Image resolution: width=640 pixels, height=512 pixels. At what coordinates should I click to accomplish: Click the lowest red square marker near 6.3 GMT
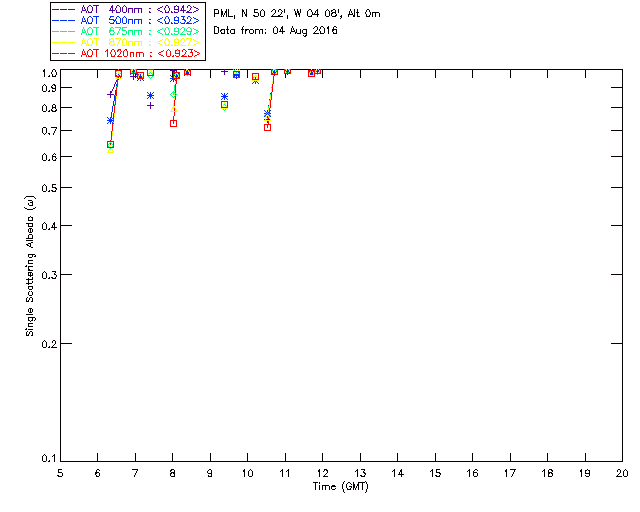[x=110, y=145]
